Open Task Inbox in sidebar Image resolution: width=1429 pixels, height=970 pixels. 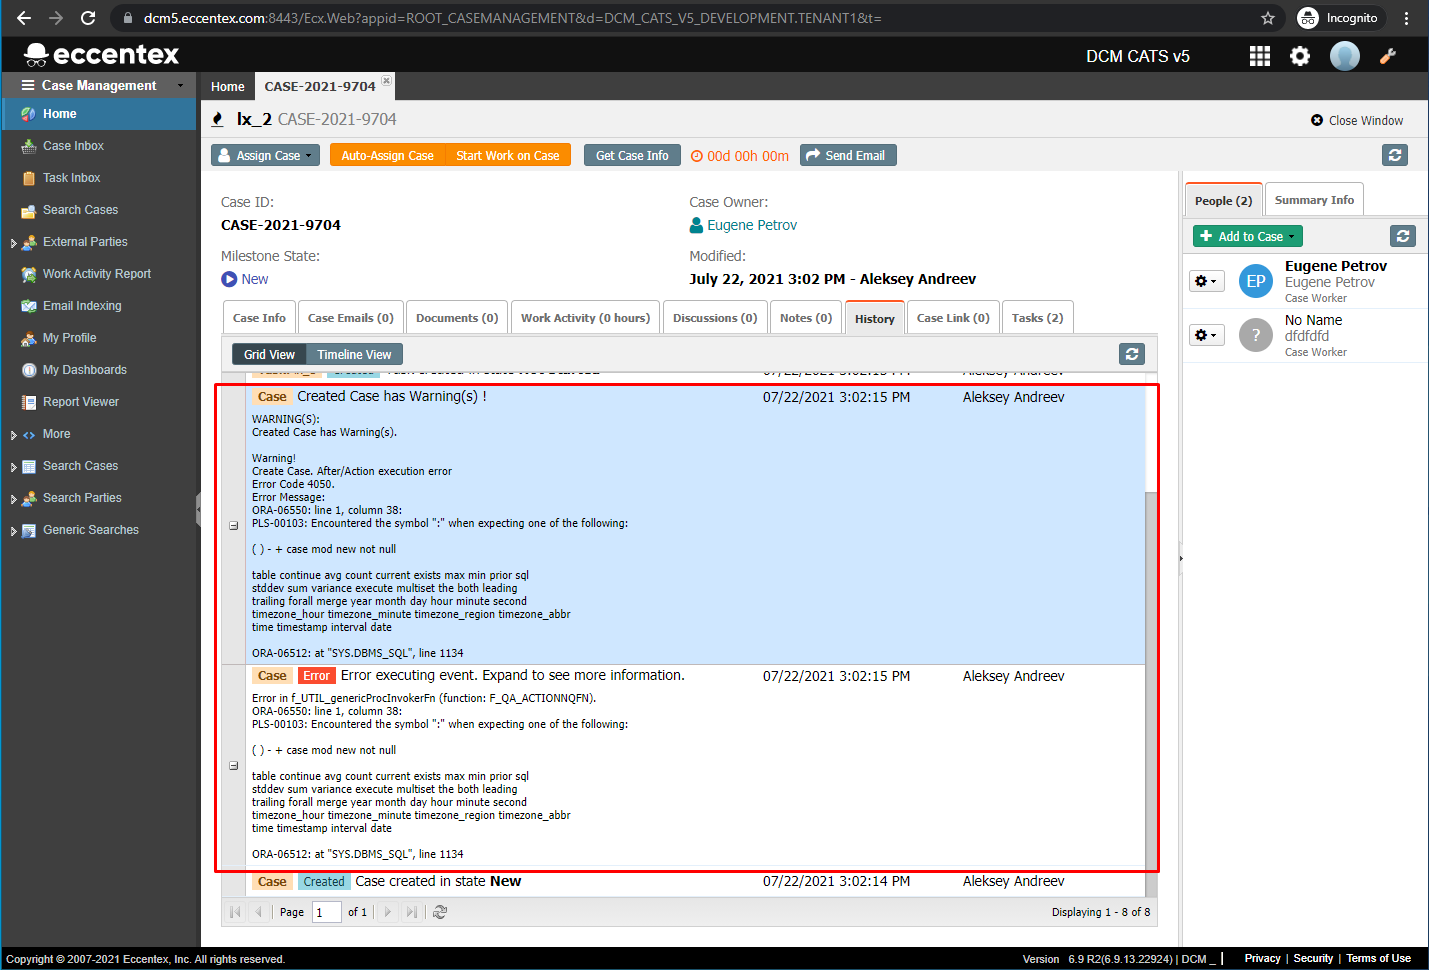tap(71, 178)
